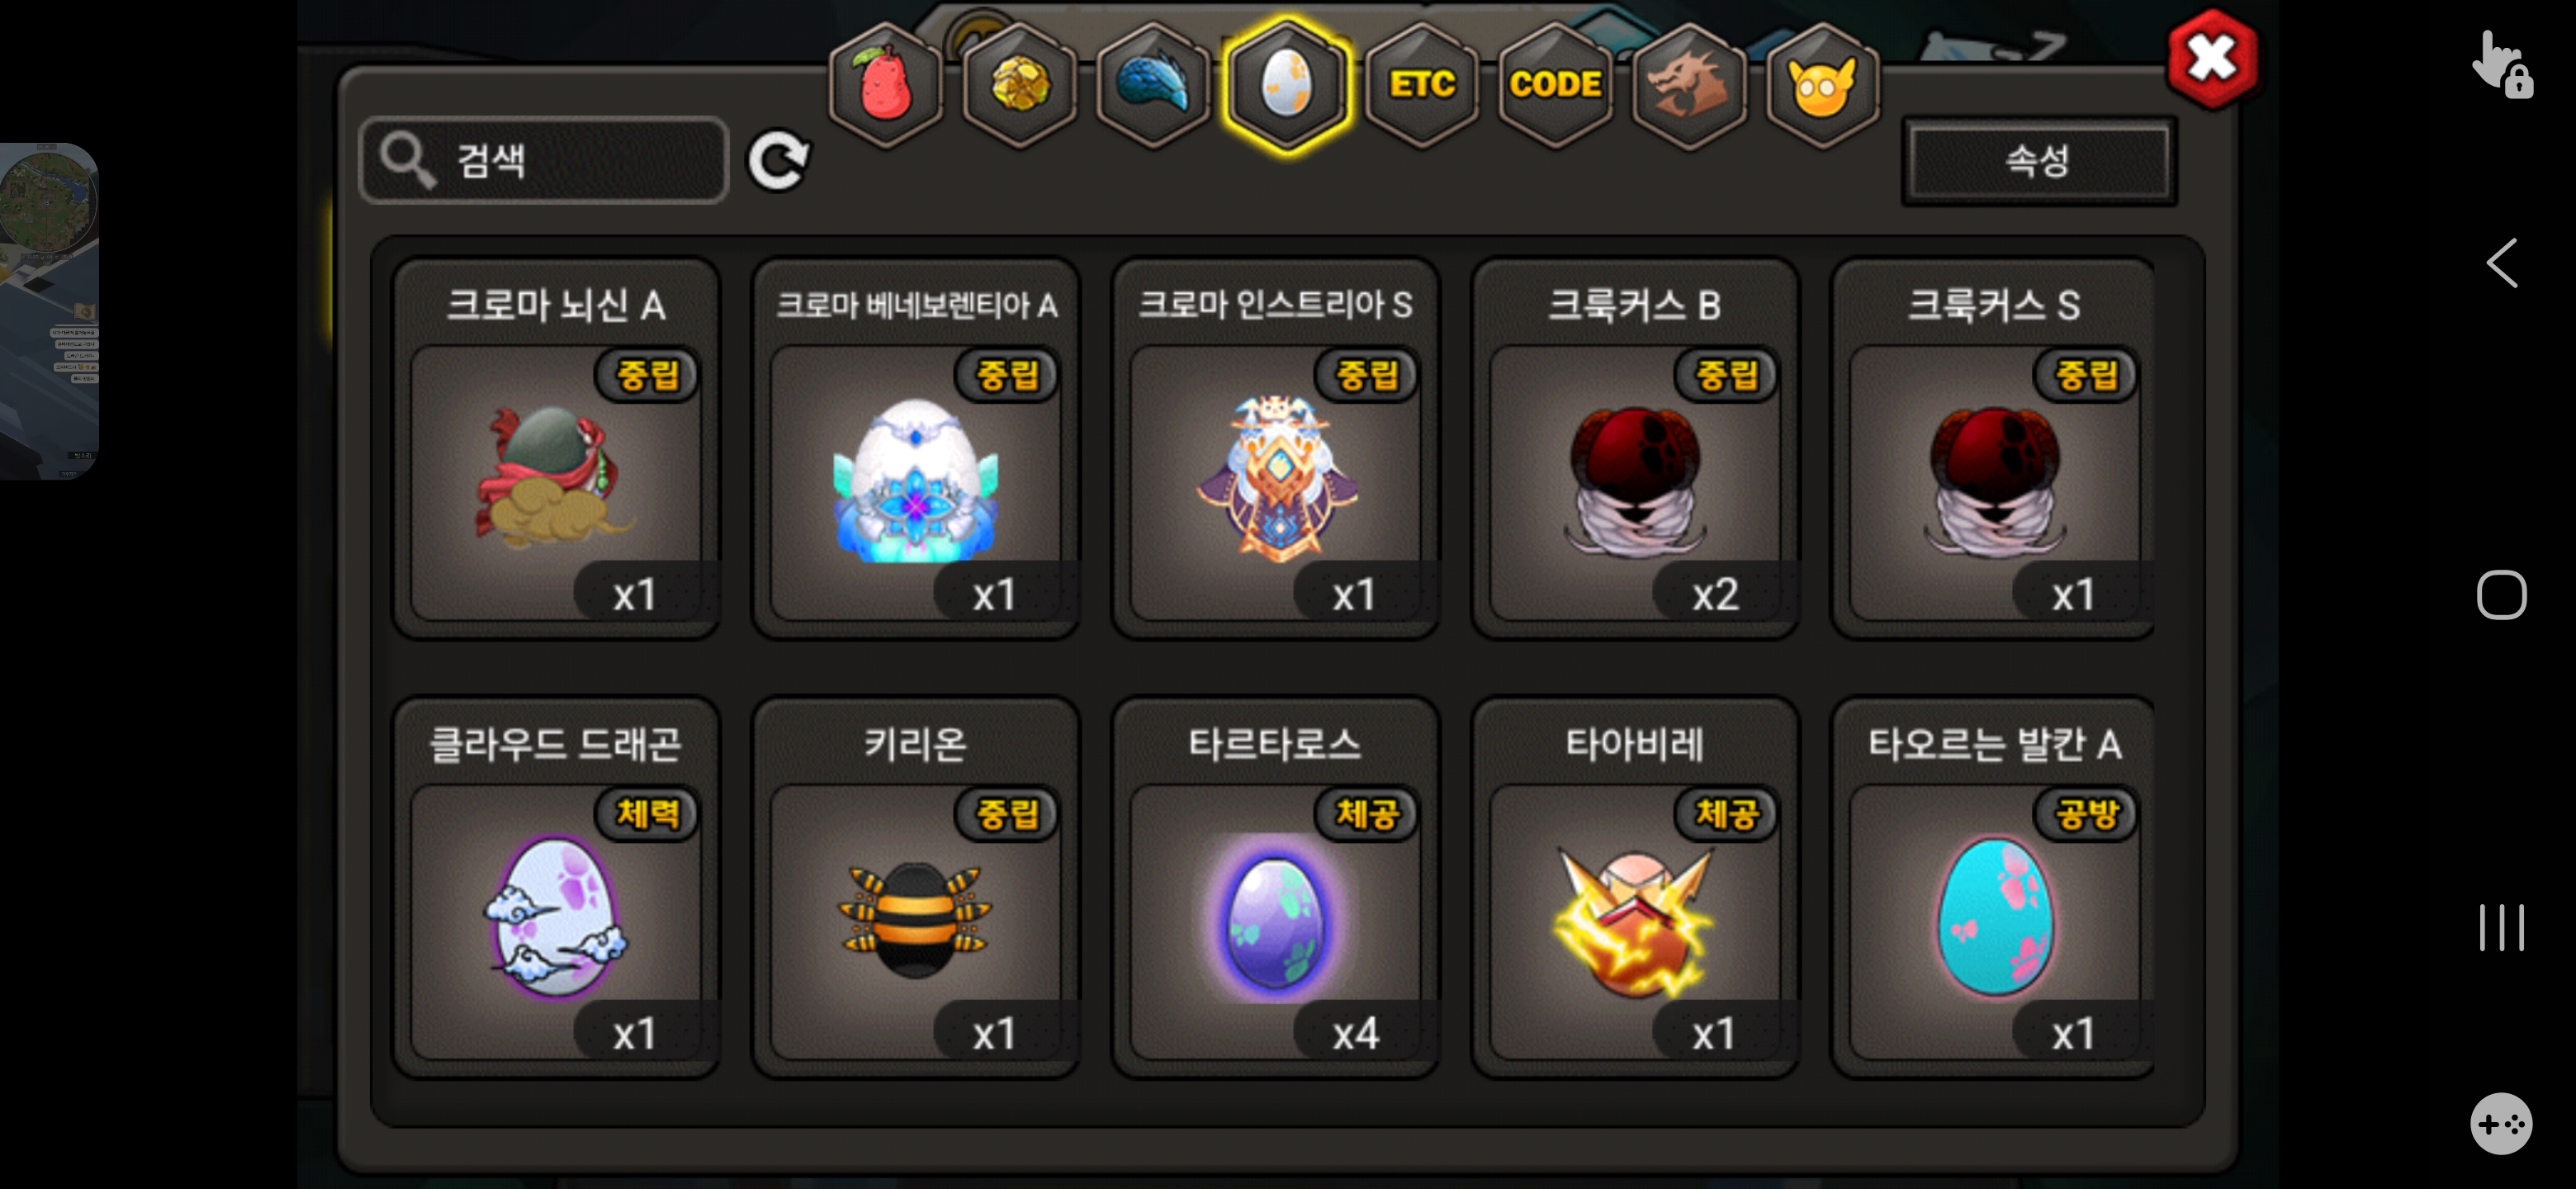Viewport: 2576px width, 1189px height.
Task: Open the yellow owl mask tab
Action: point(1822,85)
